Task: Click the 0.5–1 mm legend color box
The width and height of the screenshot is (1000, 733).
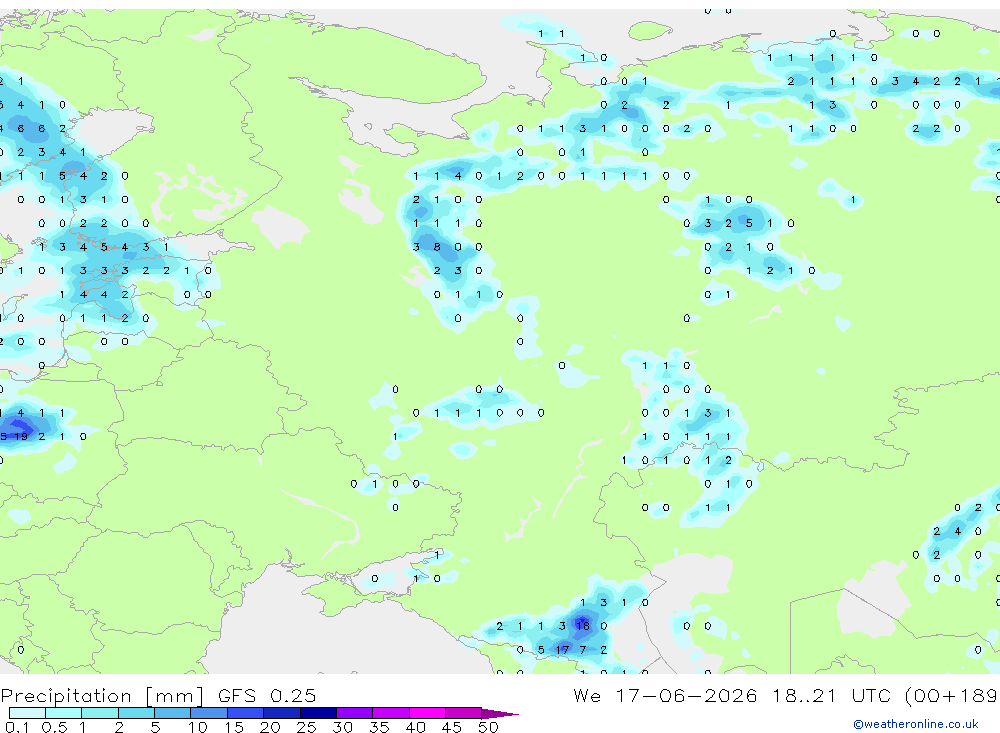Action: (64, 713)
